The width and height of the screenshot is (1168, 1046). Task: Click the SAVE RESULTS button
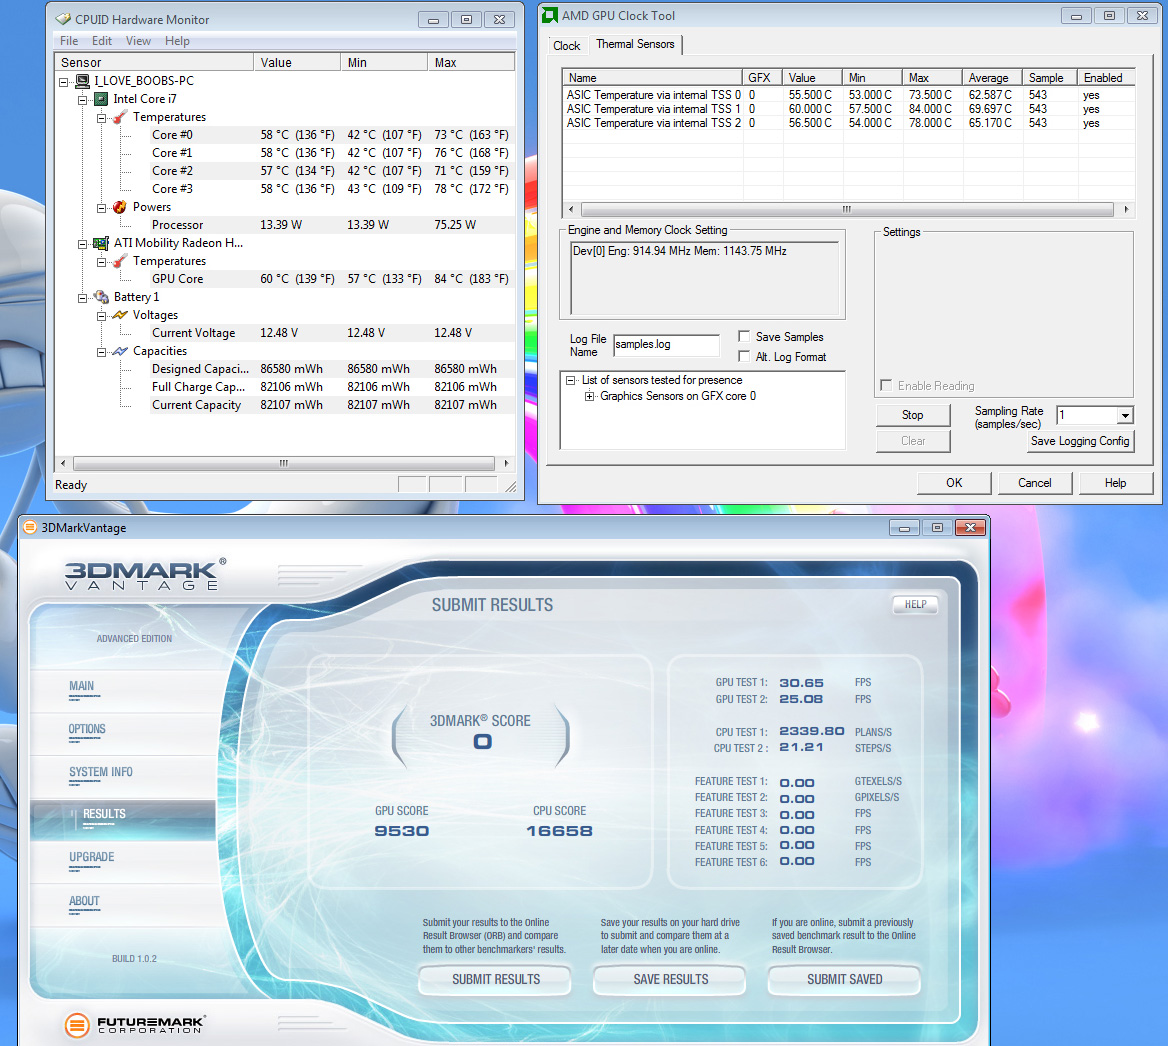tap(670, 980)
